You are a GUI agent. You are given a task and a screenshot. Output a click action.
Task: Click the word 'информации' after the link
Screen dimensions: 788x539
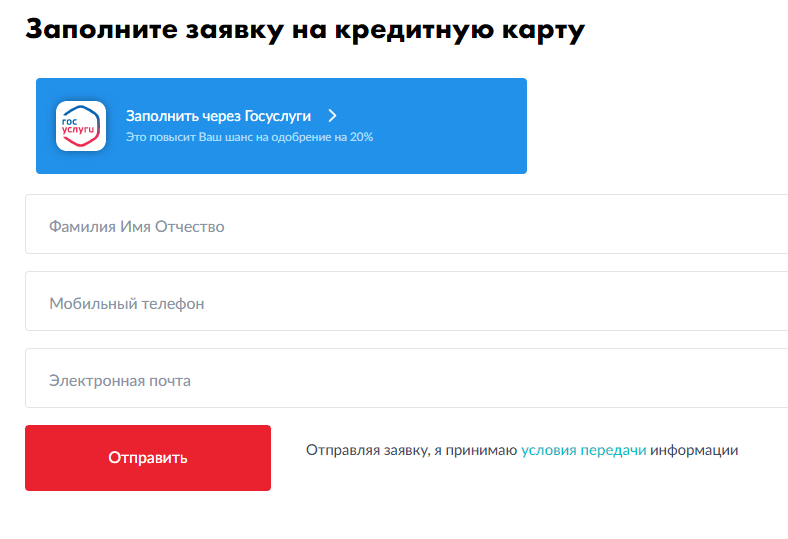pyautogui.click(x=694, y=450)
